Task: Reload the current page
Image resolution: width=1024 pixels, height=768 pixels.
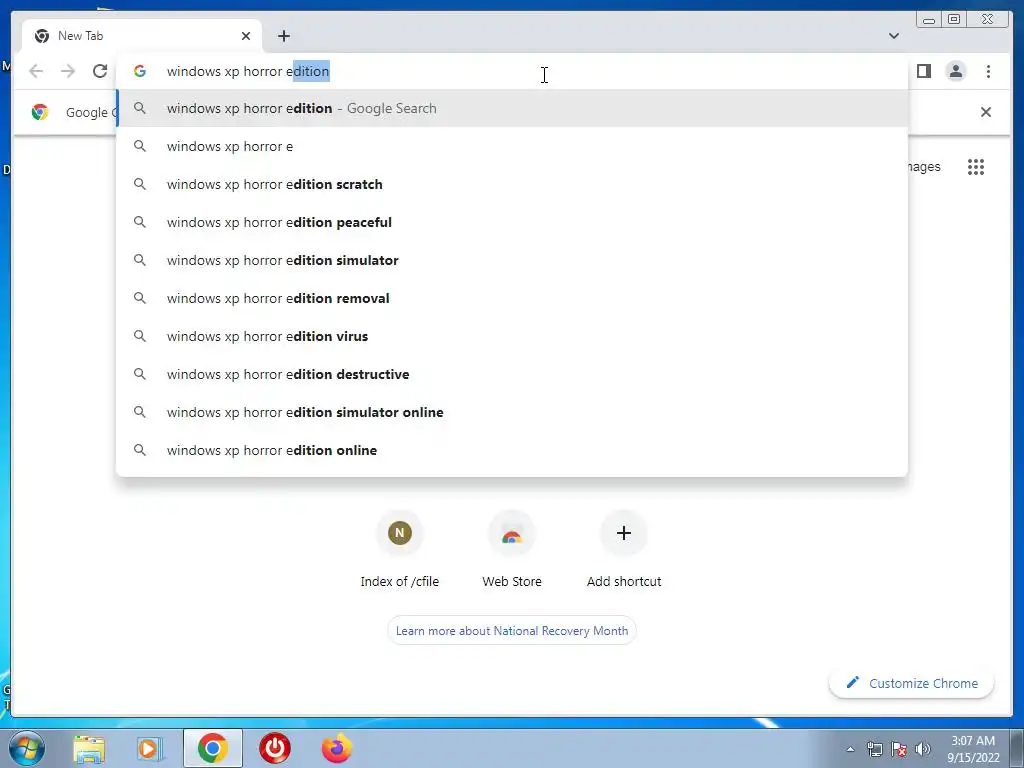Action: 100,71
